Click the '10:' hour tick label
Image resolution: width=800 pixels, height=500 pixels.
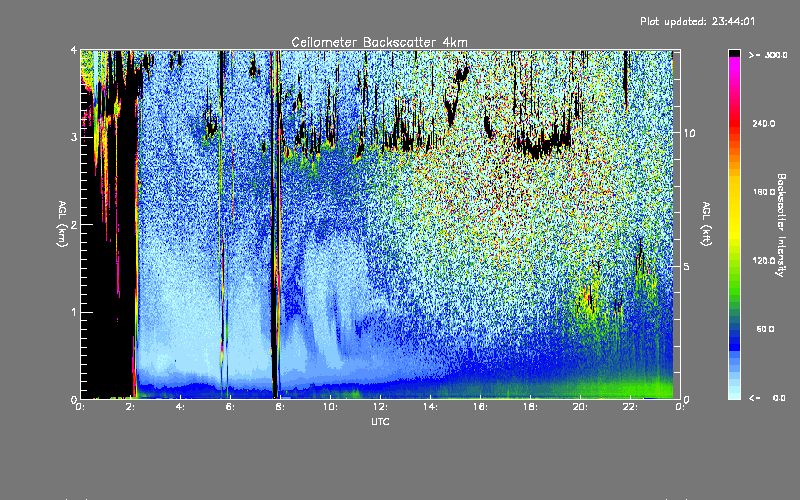[x=330, y=407]
